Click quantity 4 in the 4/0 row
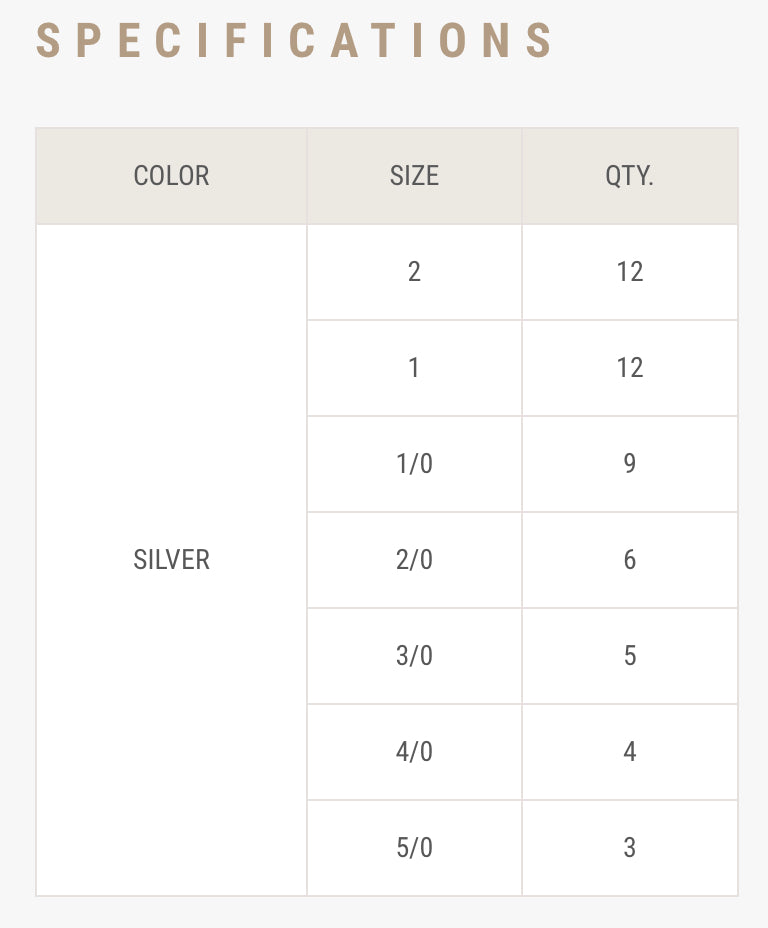768x928 pixels. [630, 752]
